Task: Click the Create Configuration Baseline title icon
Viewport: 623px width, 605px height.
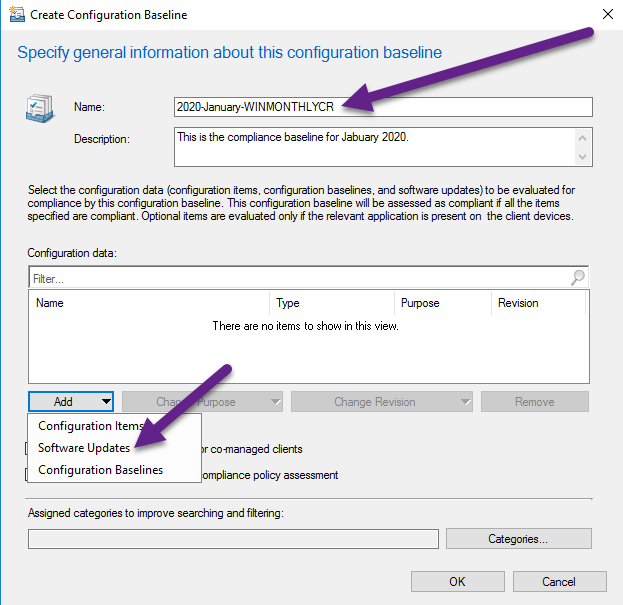Action: (17, 14)
